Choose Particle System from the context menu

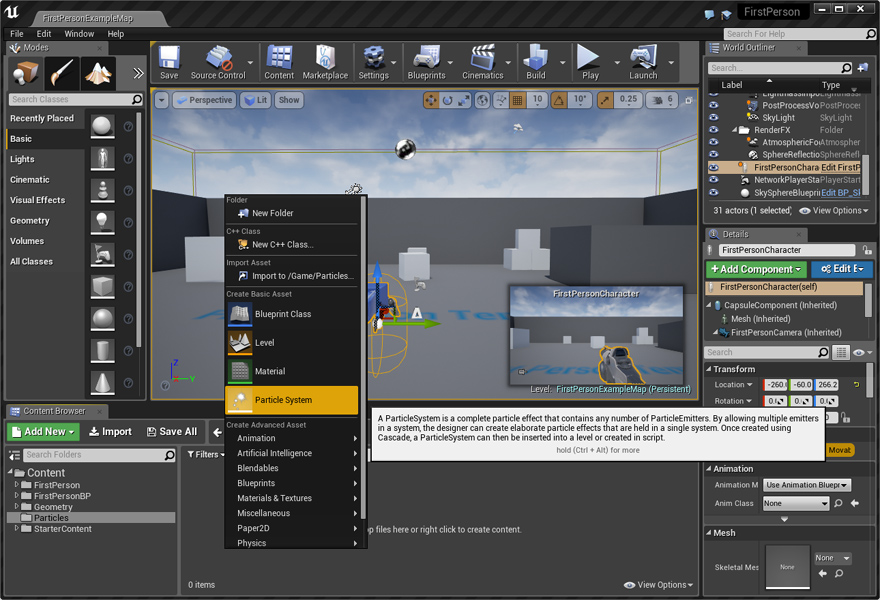pyautogui.click(x=291, y=400)
